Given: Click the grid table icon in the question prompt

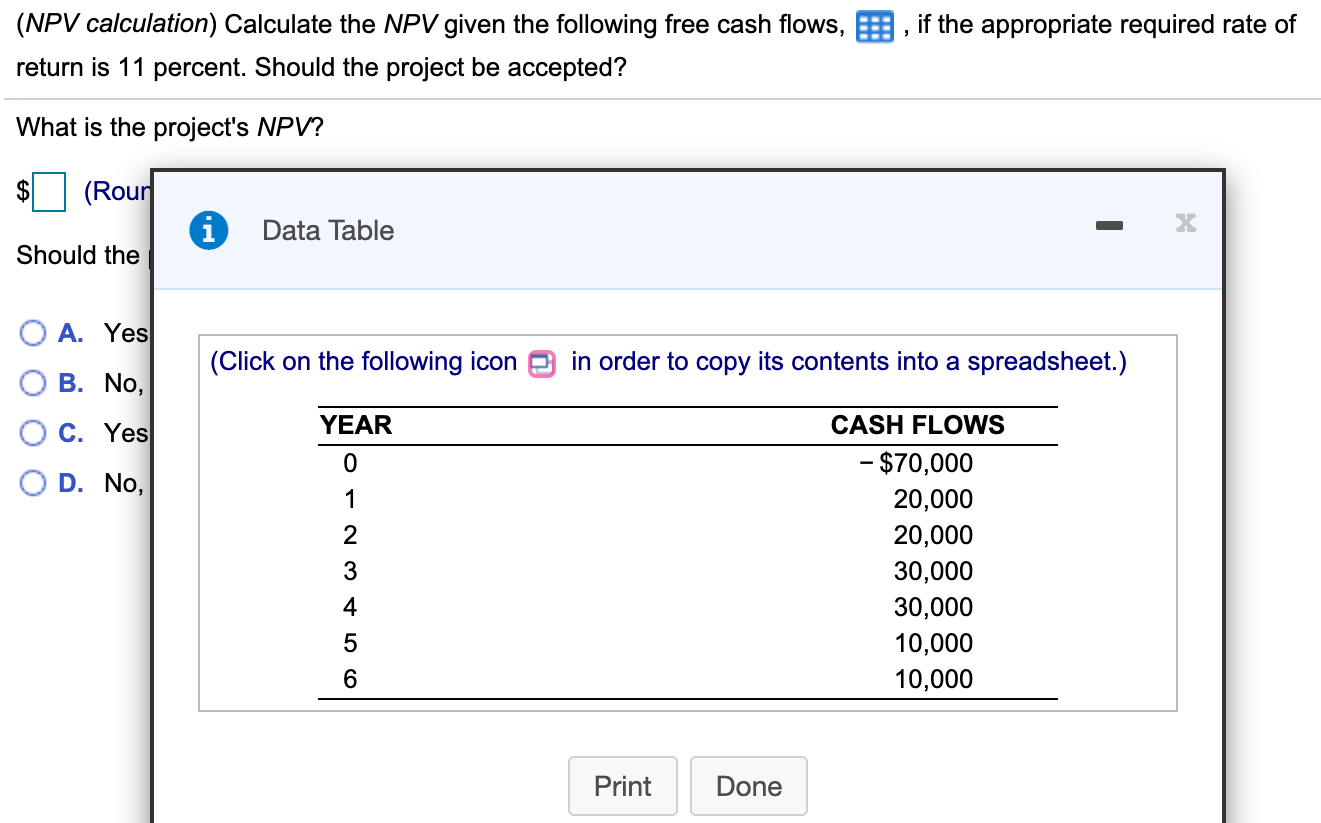Looking at the screenshot, I should [873, 24].
